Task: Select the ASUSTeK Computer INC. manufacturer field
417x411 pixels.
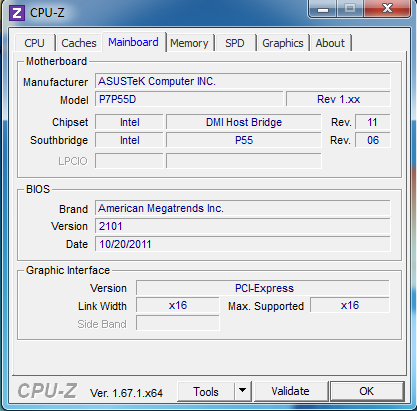Action: tap(243, 81)
